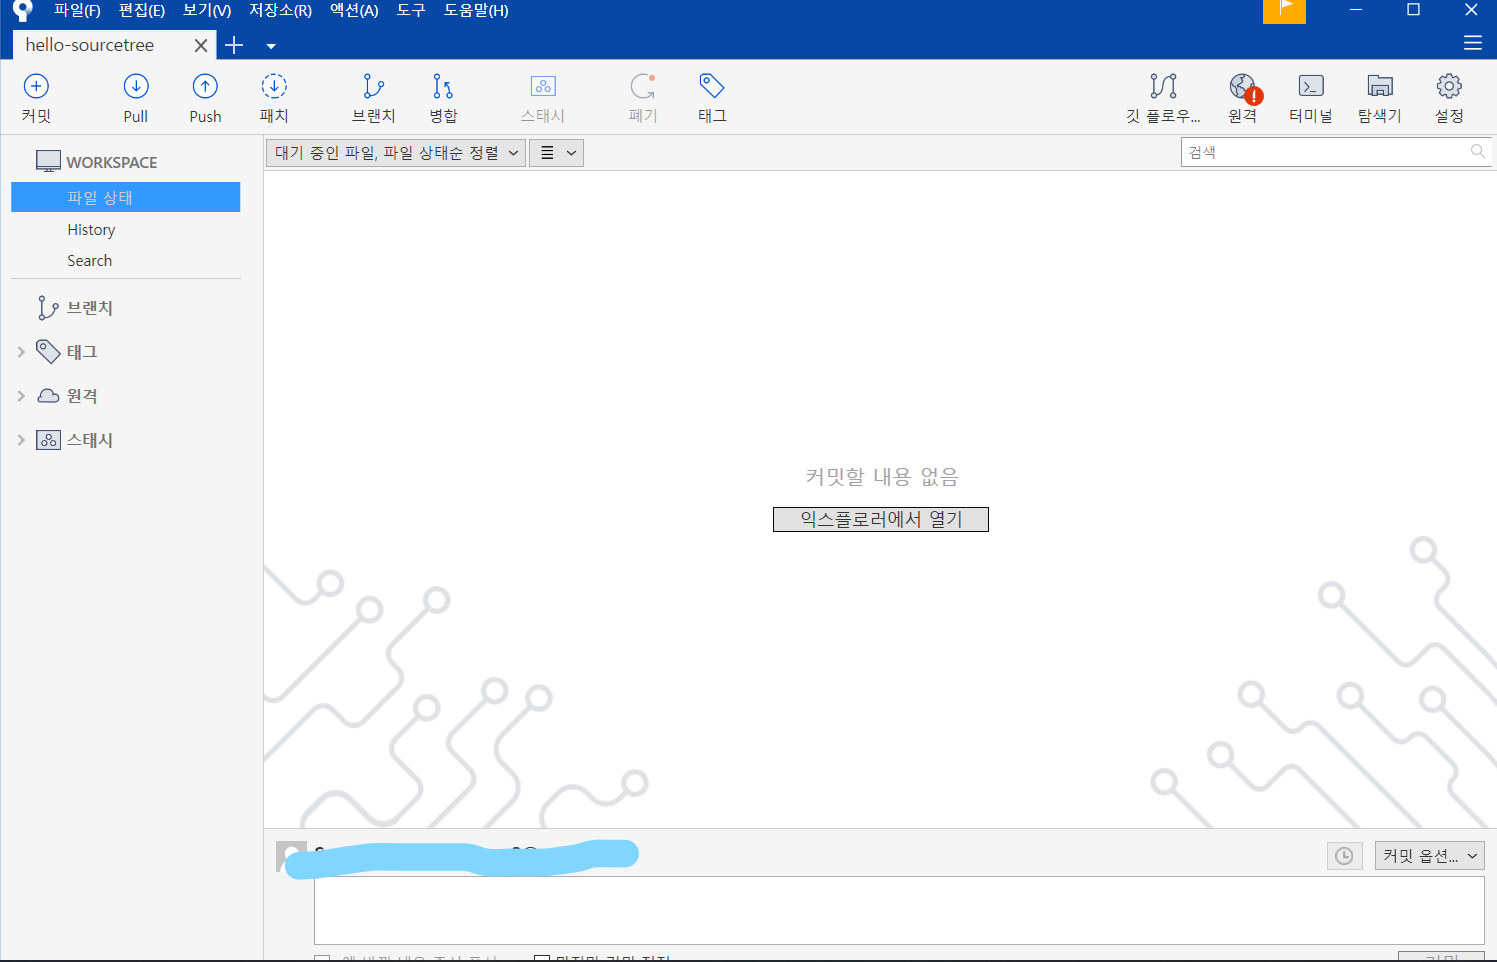Open the 깃 플로우 (Git Flow) tool
Image resolution: width=1497 pixels, height=962 pixels.
click(x=1163, y=98)
